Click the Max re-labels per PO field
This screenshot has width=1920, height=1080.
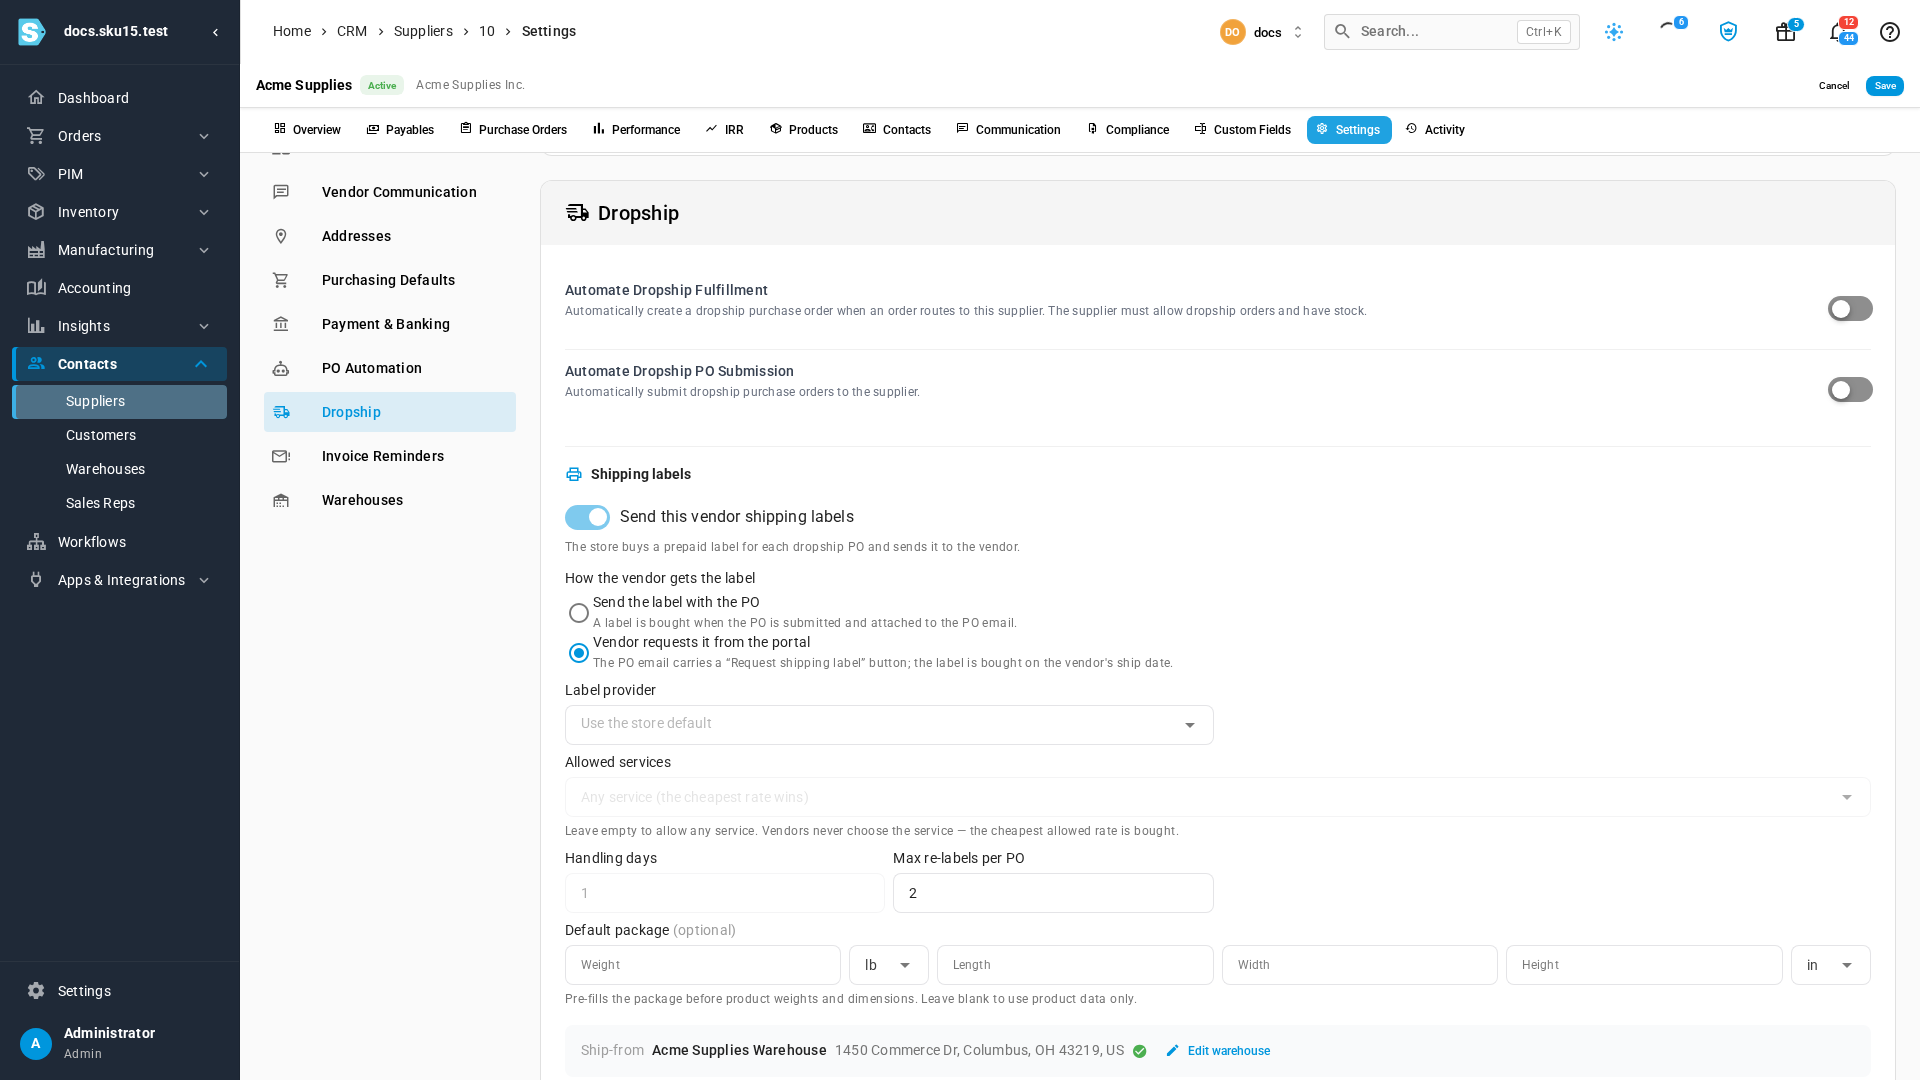coord(1053,893)
